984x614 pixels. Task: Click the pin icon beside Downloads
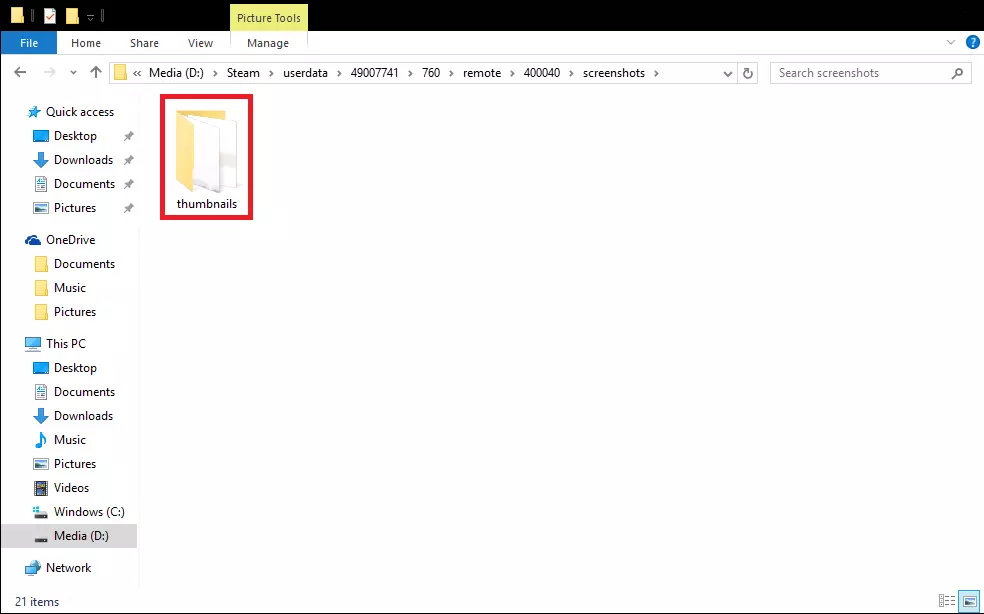[129, 160]
